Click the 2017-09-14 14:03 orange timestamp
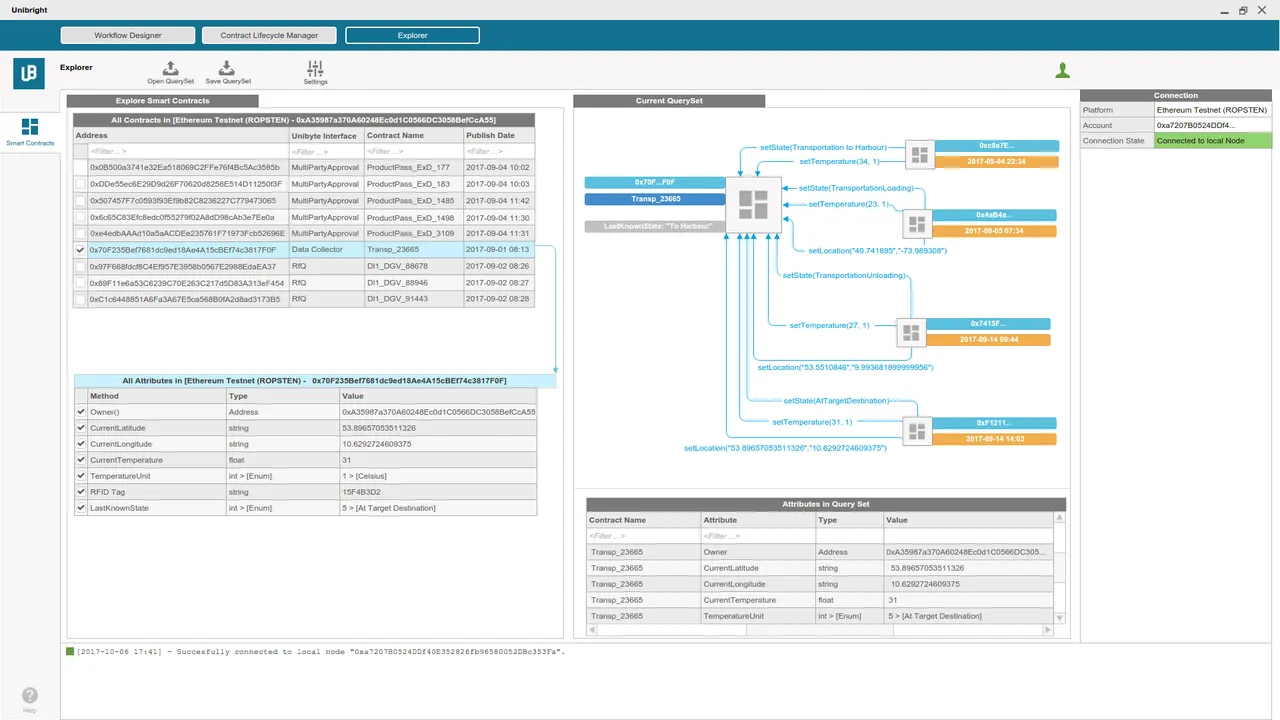 tap(995, 439)
